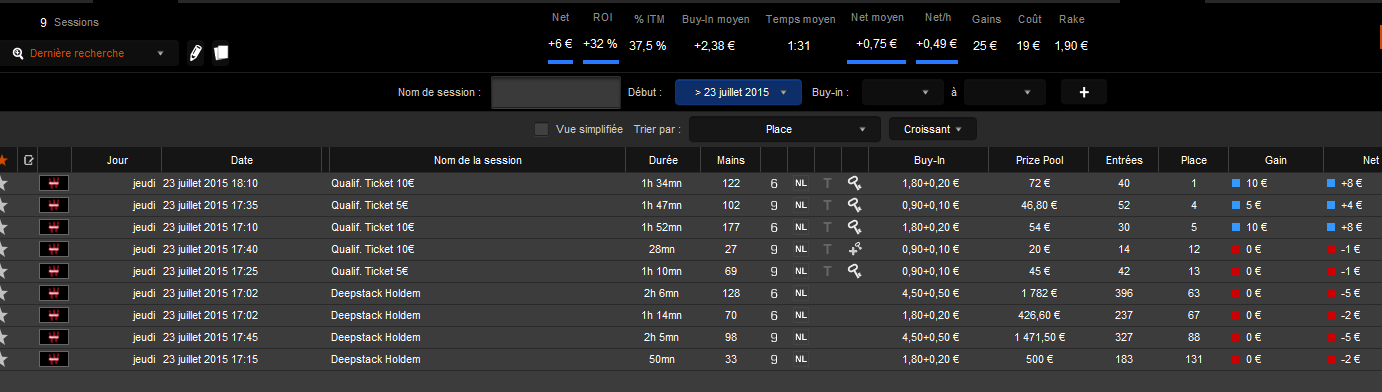Image resolution: width=1382 pixels, height=392 pixels.
Task: Click the Buy-In column header
Action: [928, 160]
